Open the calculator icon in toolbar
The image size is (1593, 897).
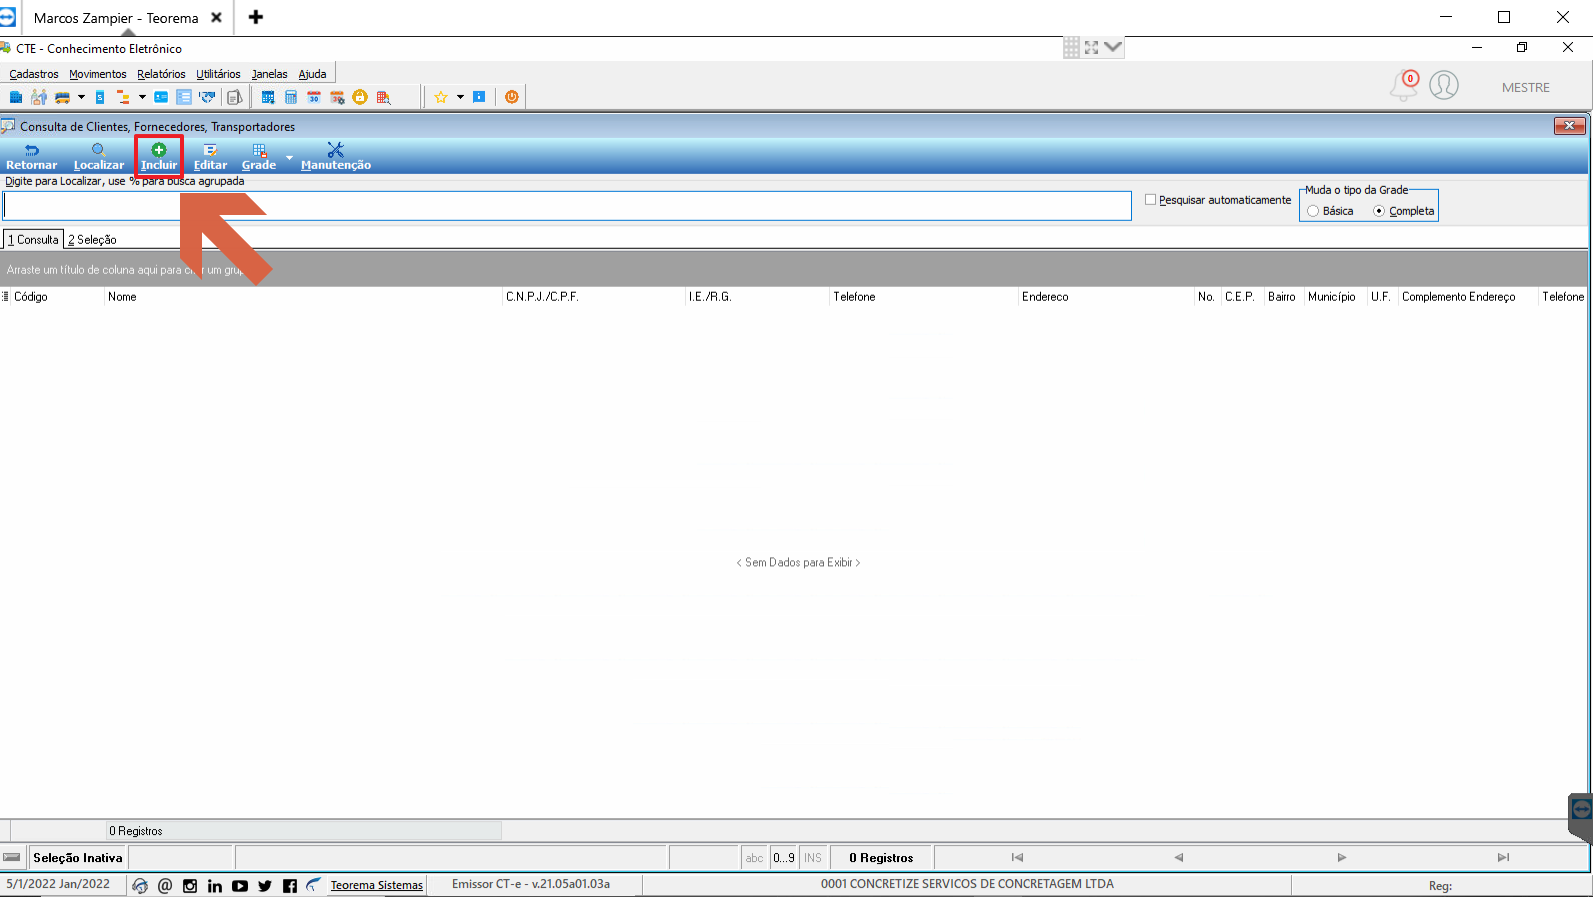click(291, 97)
